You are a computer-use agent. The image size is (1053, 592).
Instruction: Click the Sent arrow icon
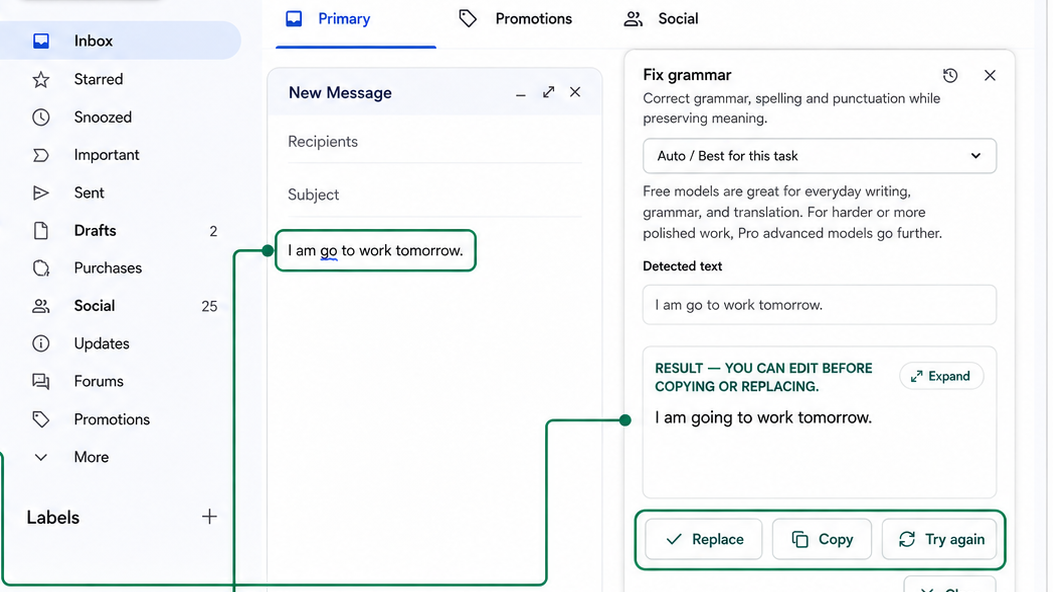point(41,193)
